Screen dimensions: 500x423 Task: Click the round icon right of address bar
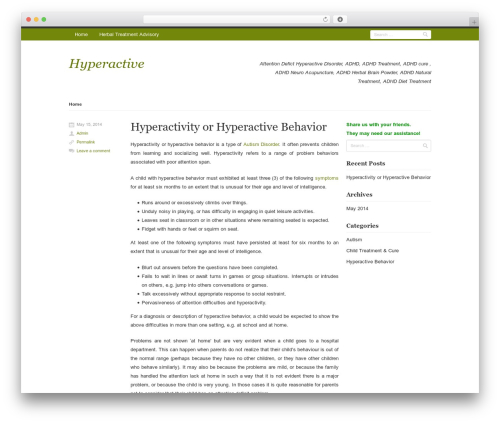tap(340, 19)
